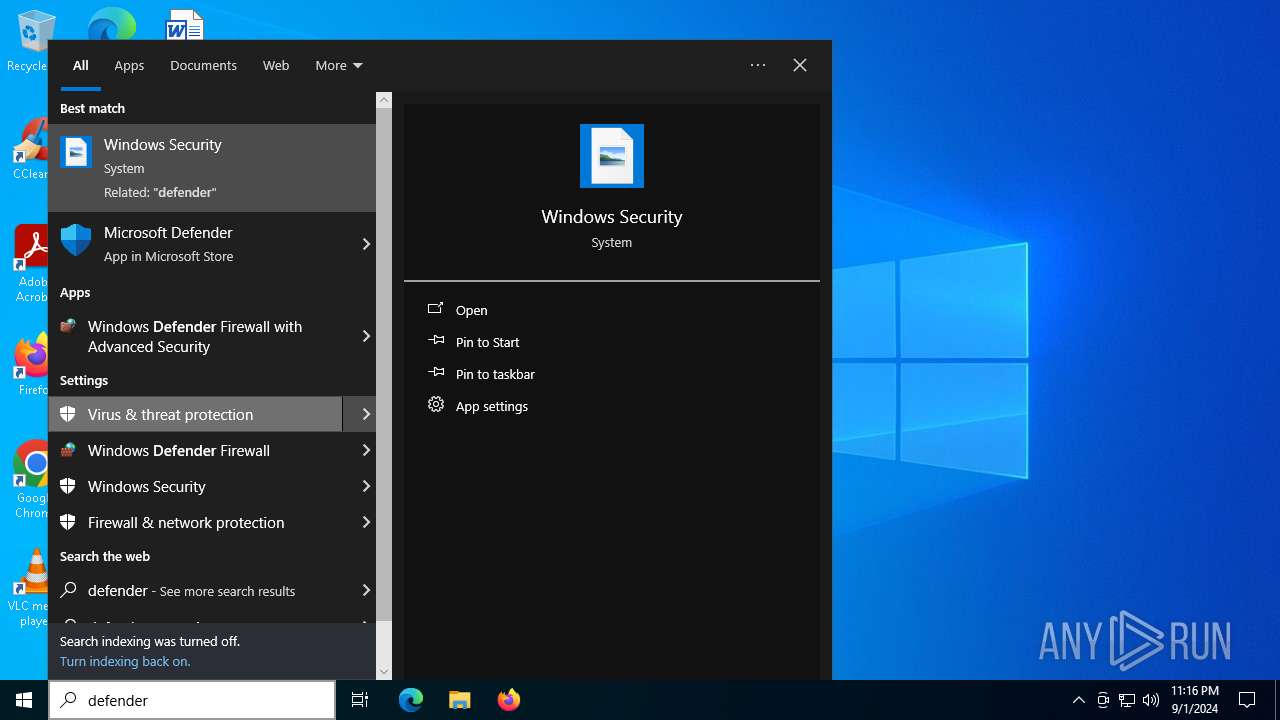Click the Windows Security settings shield icon
This screenshot has height=720, width=1280.
click(x=68, y=486)
